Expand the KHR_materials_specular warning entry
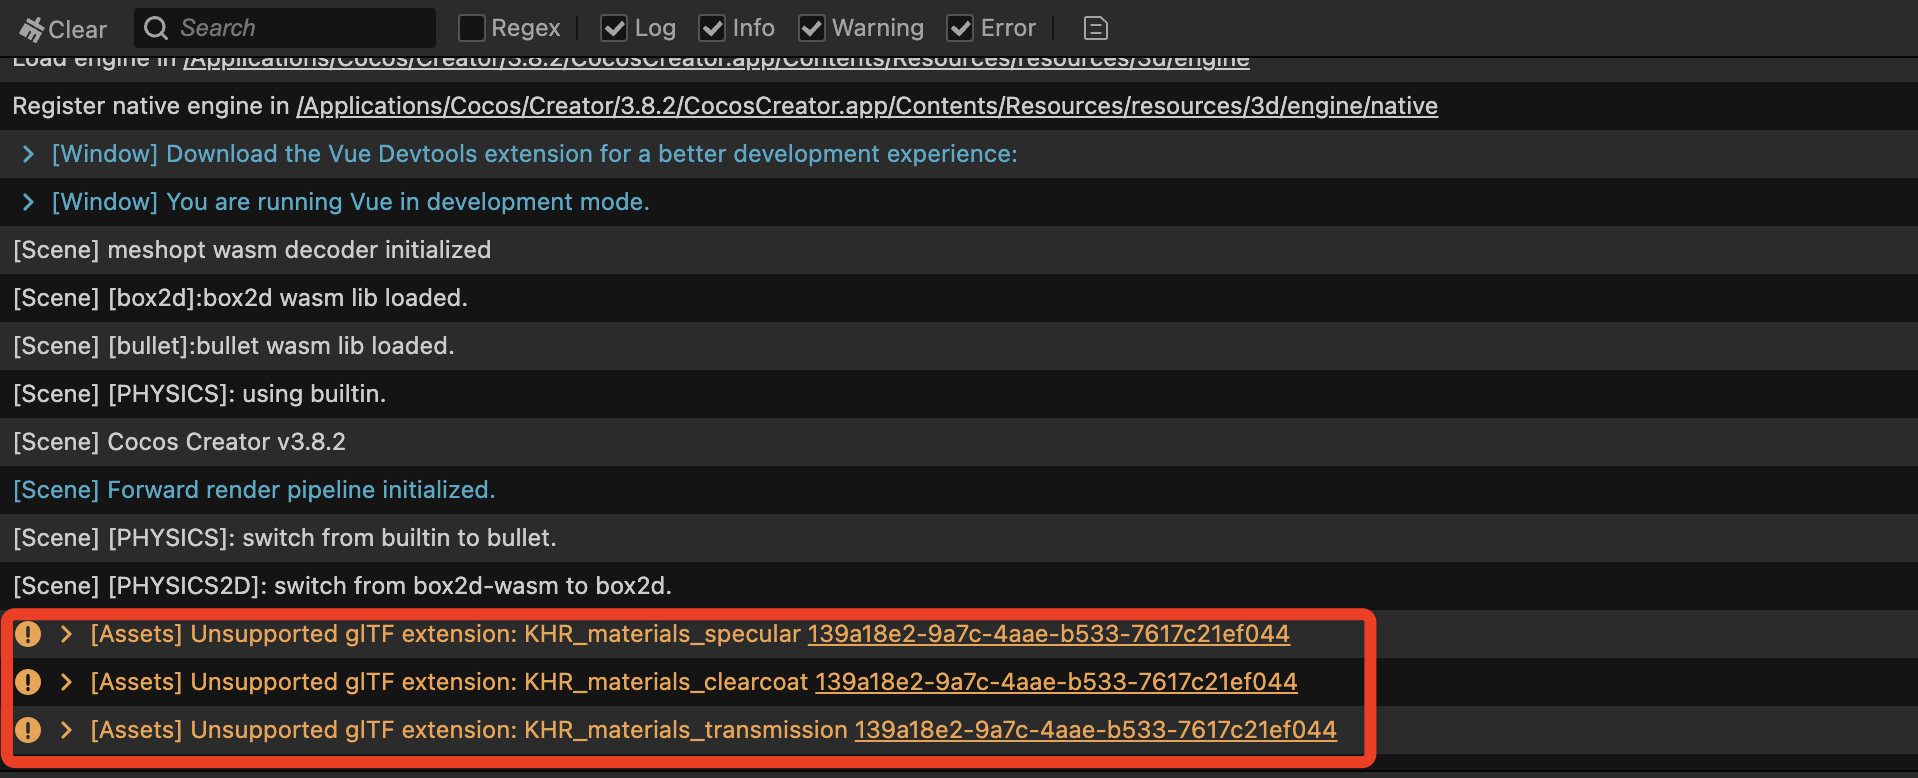1918x778 pixels. [66, 634]
